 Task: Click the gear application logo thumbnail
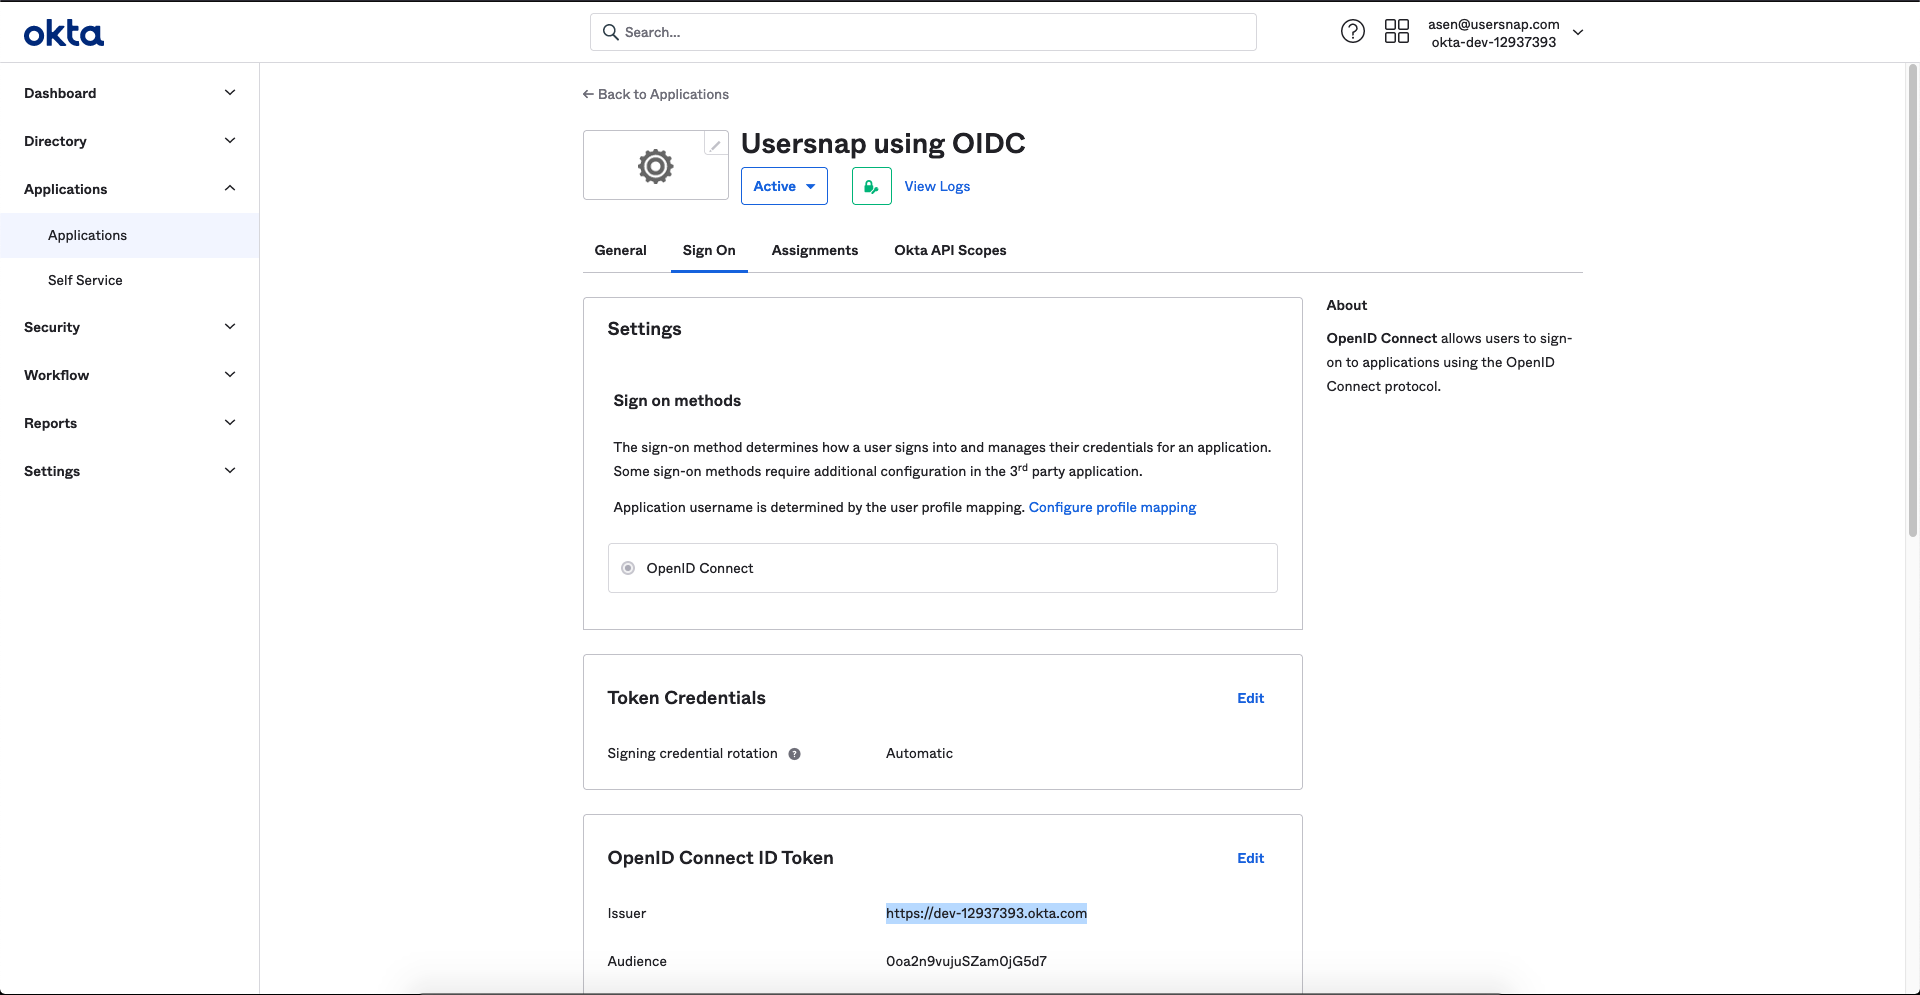(x=656, y=166)
